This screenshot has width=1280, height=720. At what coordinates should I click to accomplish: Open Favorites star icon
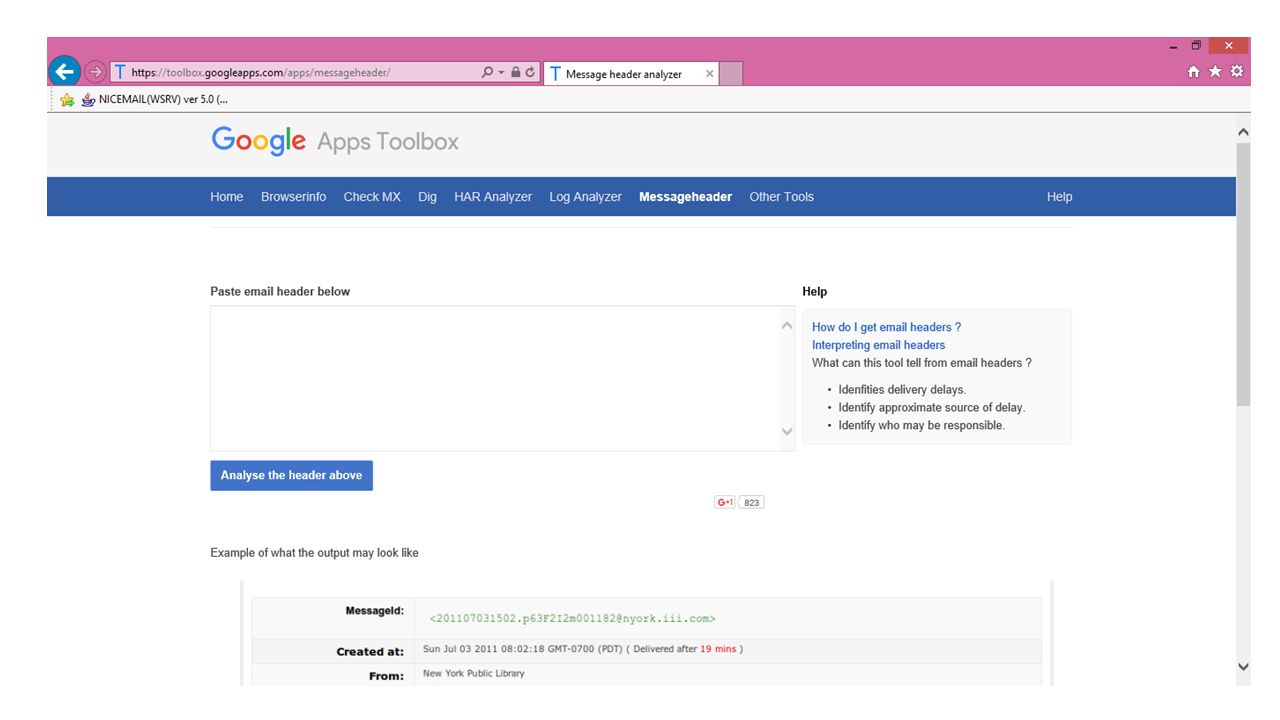1215,72
